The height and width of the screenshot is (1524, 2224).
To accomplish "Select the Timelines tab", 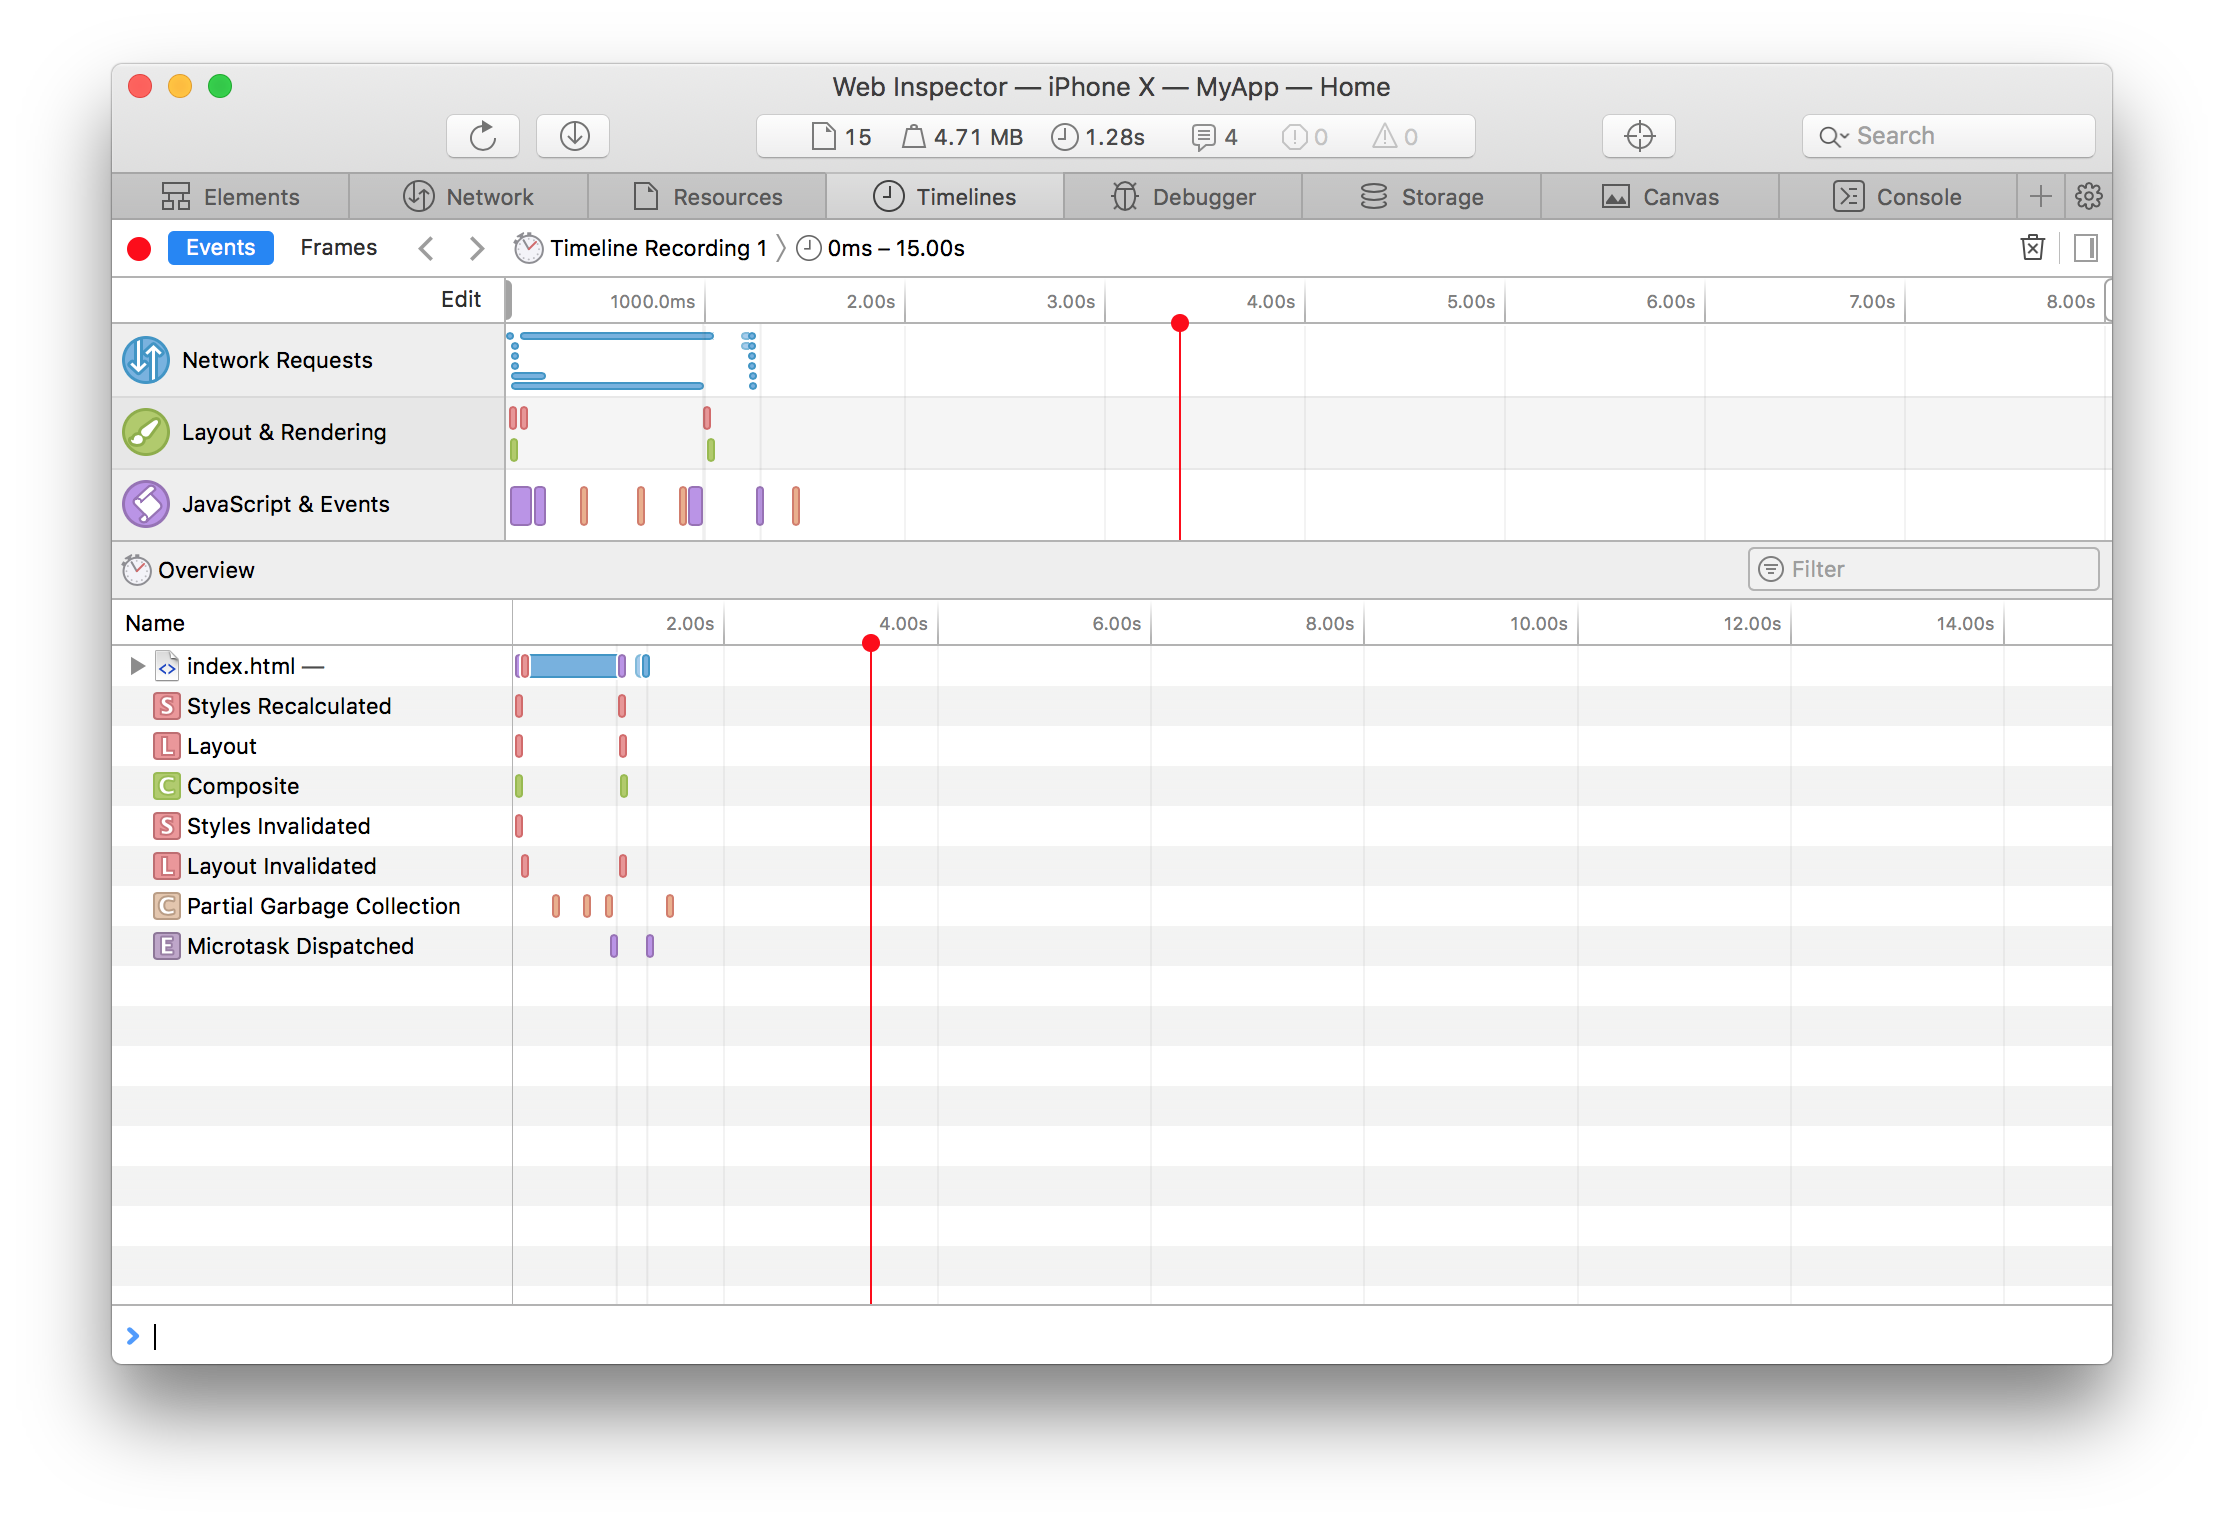I will [x=963, y=196].
